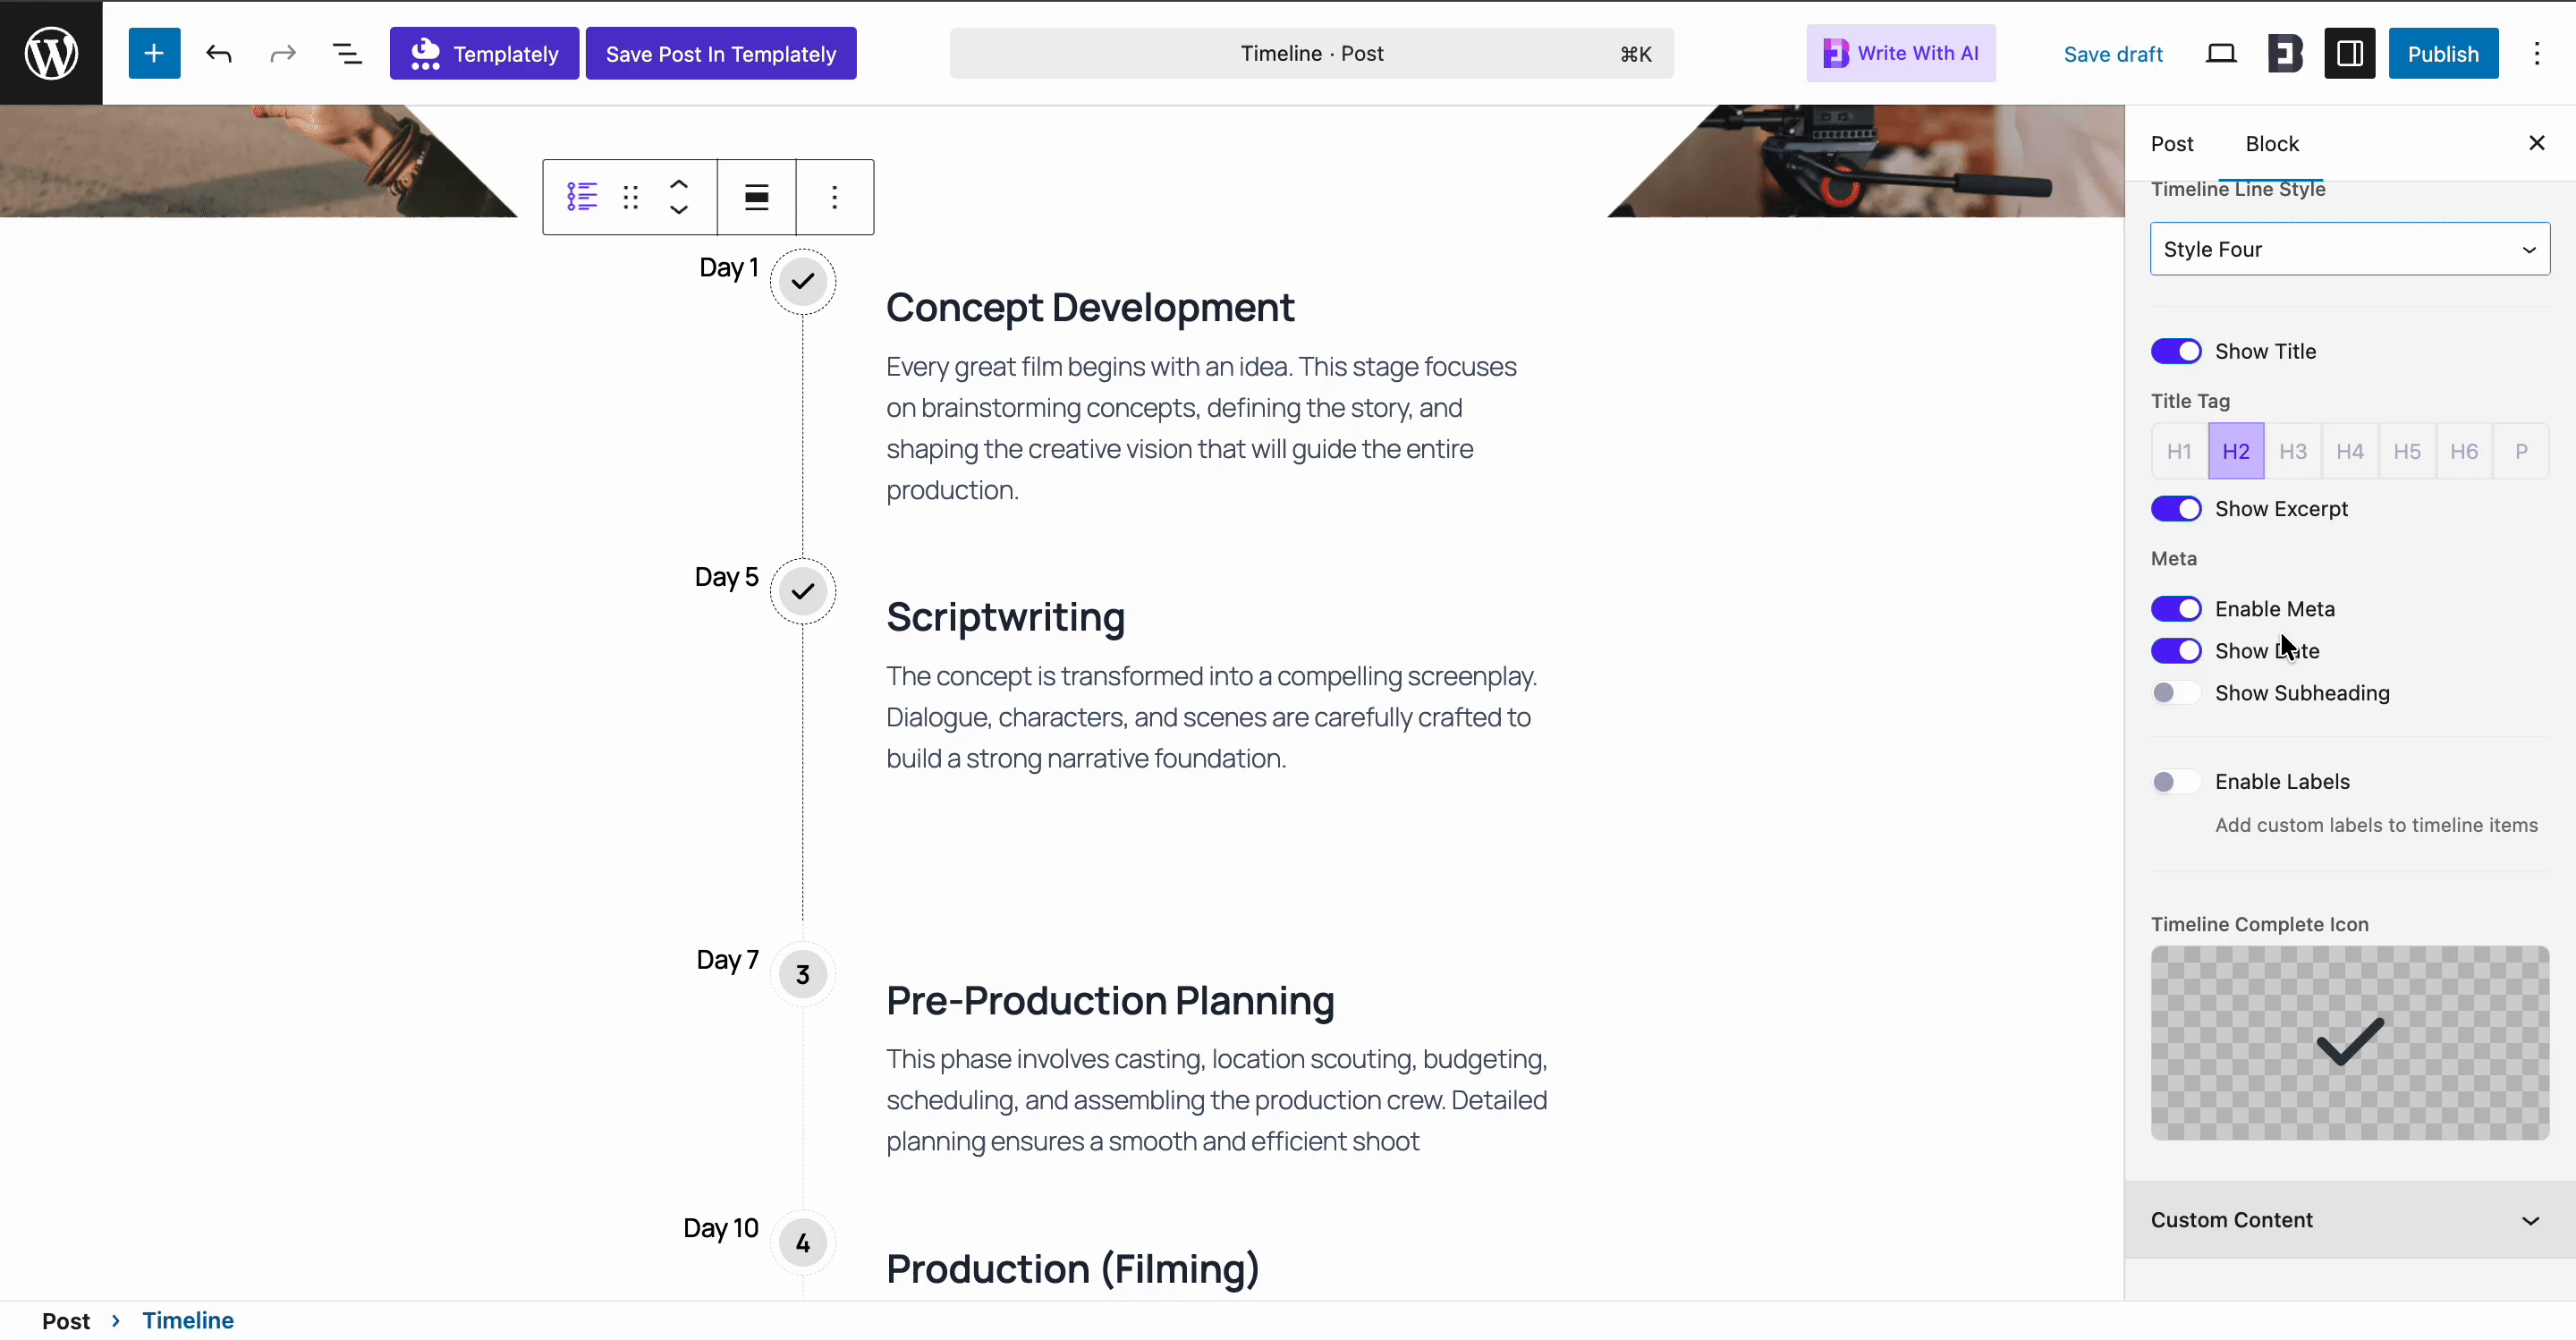Image resolution: width=2576 pixels, height=1340 pixels.
Task: Enable the Enable Labels toggle
Action: pyautogui.click(x=2176, y=782)
